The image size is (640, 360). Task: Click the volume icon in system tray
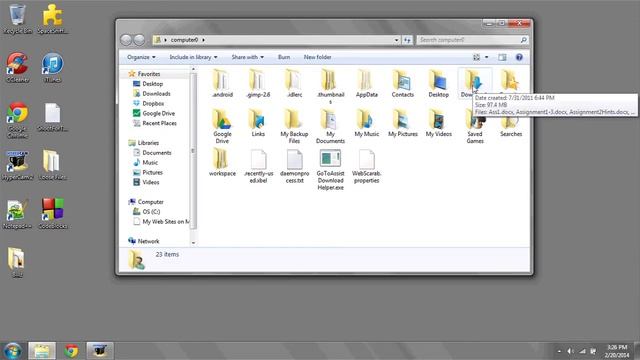(570, 351)
